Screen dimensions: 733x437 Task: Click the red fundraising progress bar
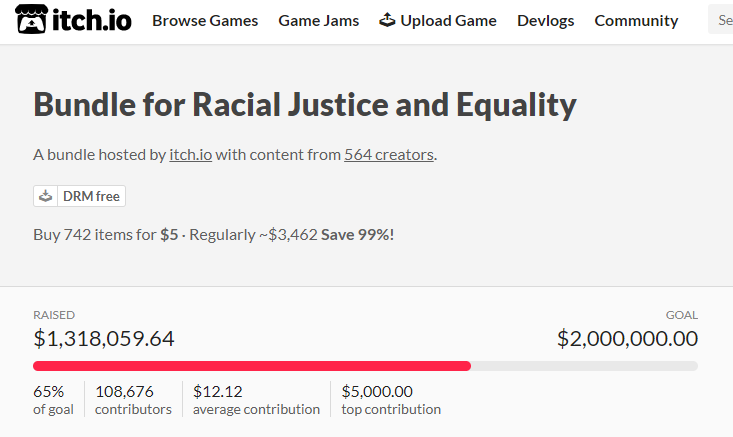pos(252,366)
